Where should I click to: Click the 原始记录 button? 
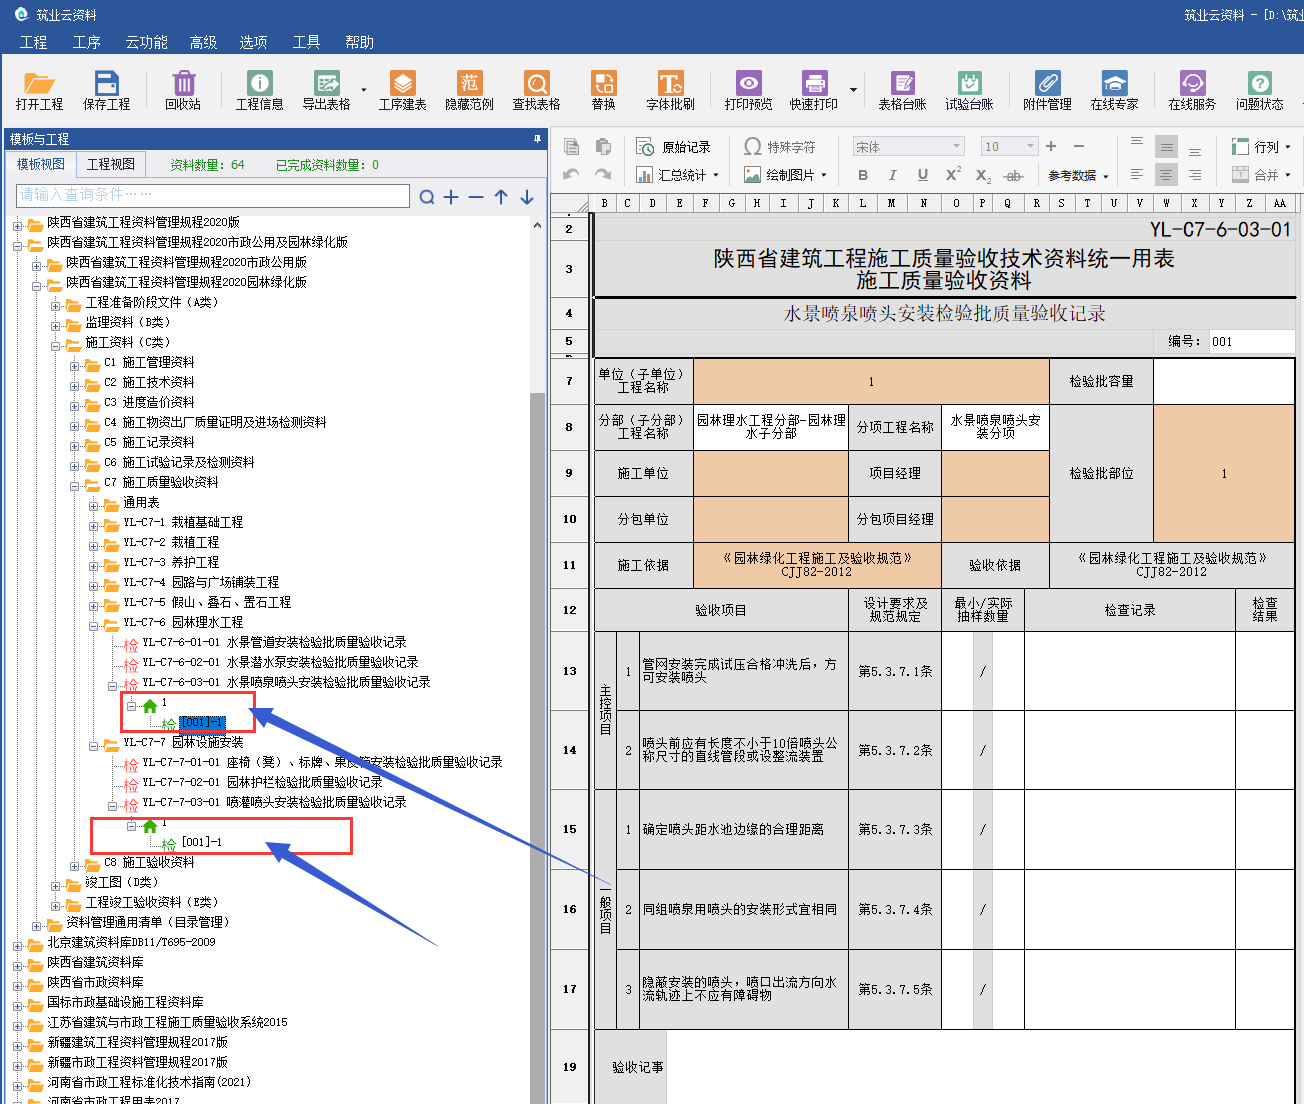pyautogui.click(x=673, y=147)
